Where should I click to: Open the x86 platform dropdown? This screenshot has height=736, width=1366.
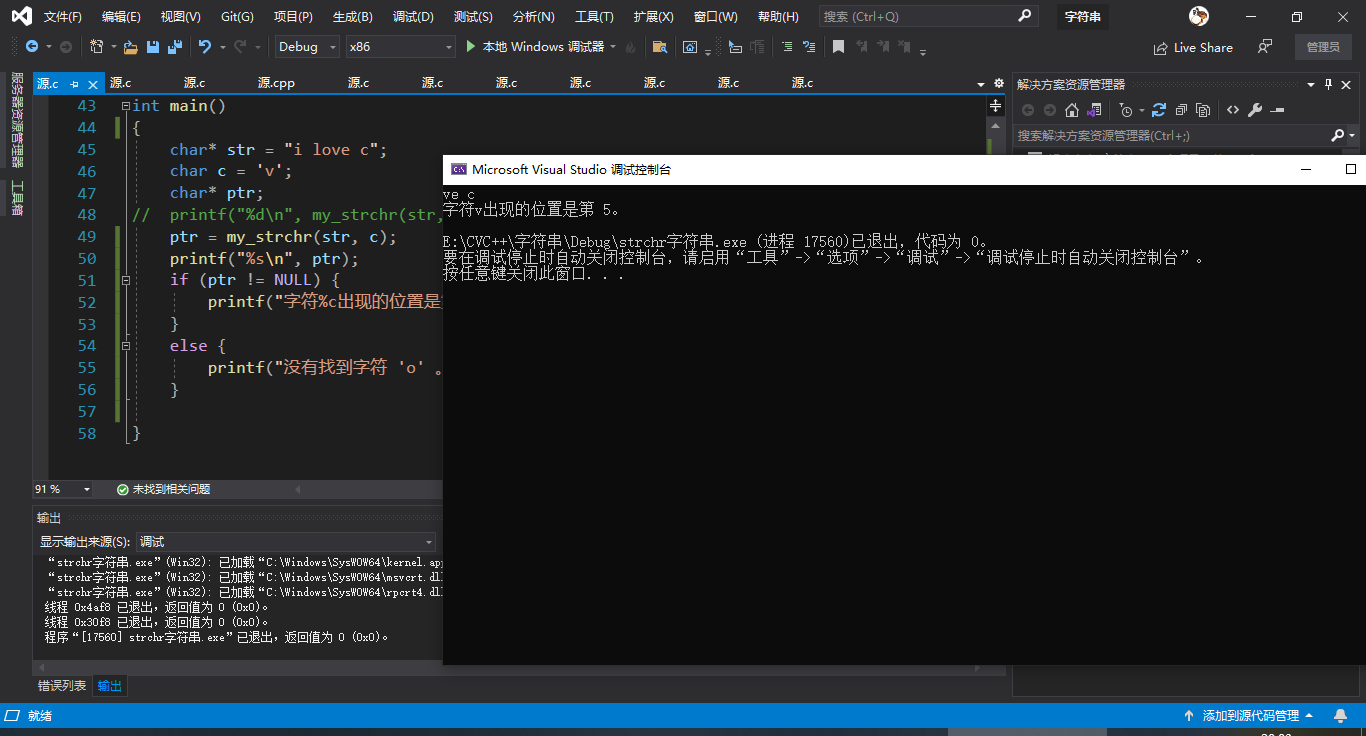tap(400, 47)
